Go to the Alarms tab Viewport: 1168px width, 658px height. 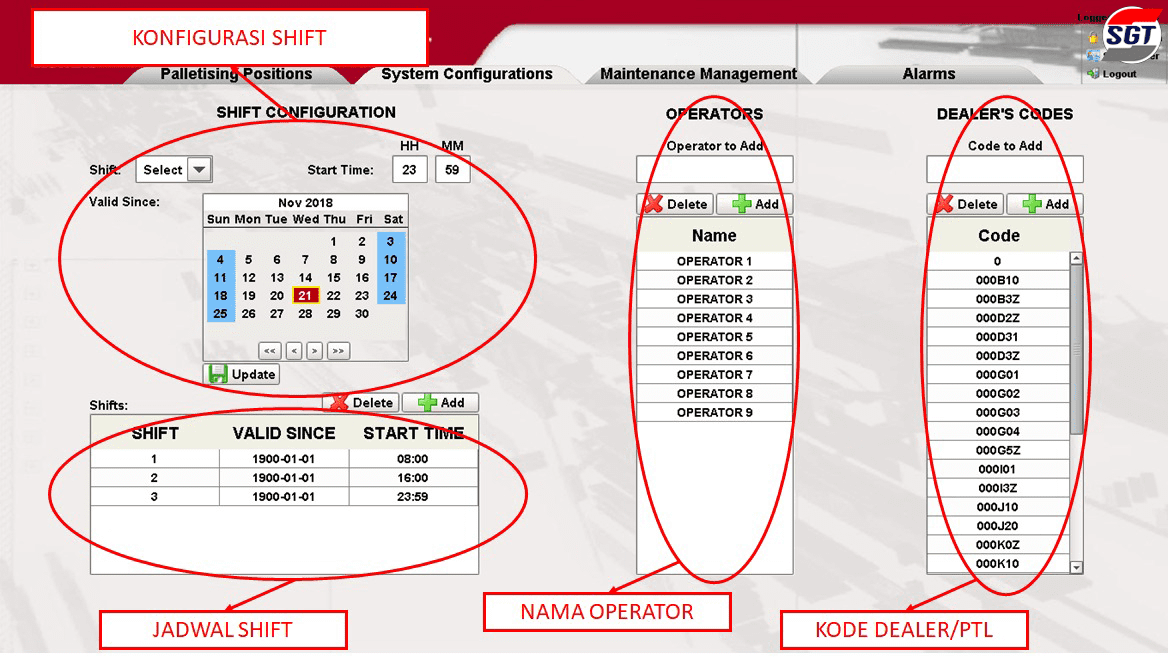929,74
